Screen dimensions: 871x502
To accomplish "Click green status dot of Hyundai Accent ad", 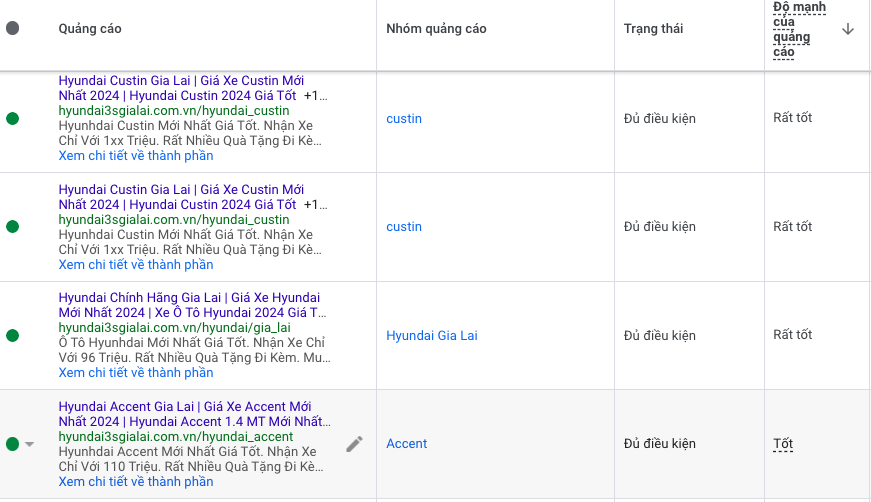I will (12, 444).
